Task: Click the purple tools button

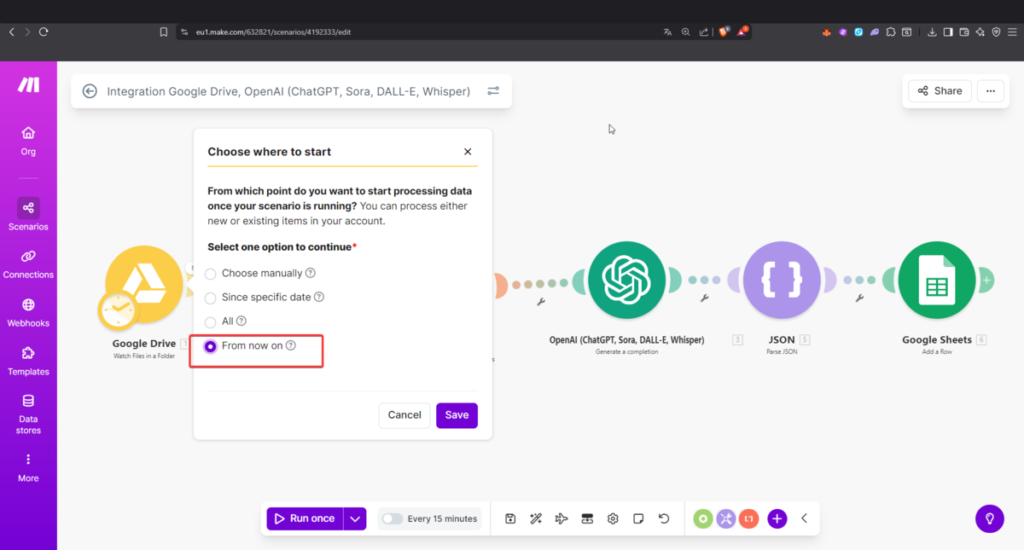Action: point(726,519)
